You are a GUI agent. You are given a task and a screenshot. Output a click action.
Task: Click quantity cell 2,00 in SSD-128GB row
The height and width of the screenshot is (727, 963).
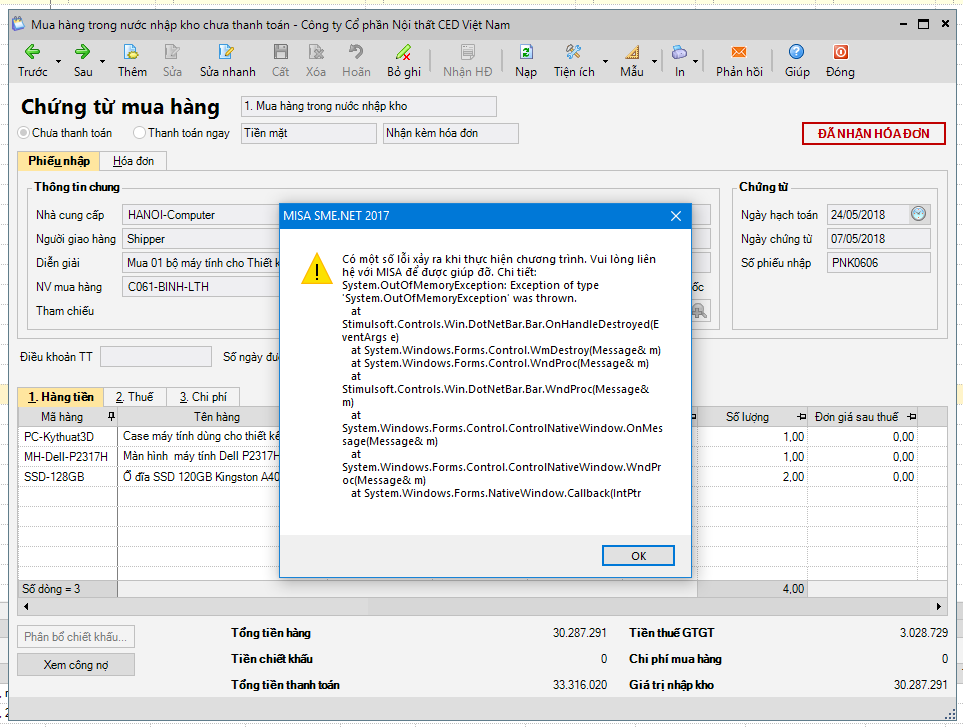(752, 477)
